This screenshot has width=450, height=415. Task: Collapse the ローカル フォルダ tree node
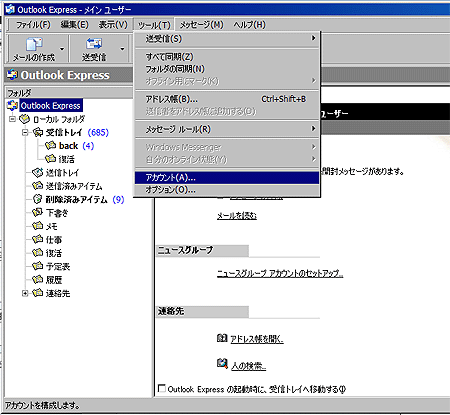pyautogui.click(x=12, y=119)
